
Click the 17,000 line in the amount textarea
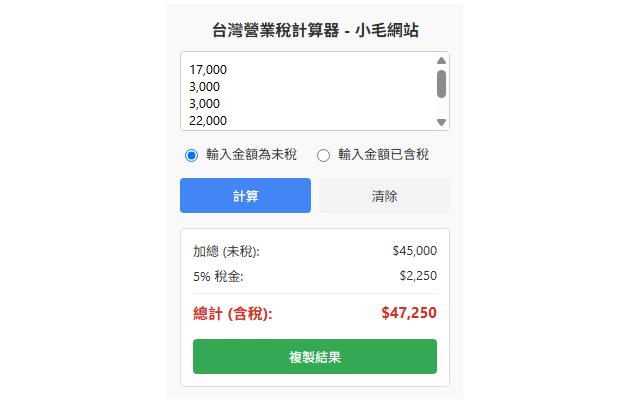pos(208,70)
